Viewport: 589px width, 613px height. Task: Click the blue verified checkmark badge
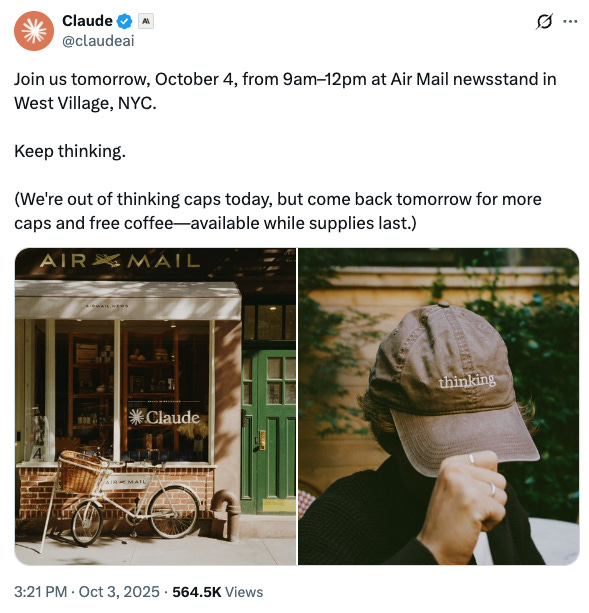[x=125, y=21]
